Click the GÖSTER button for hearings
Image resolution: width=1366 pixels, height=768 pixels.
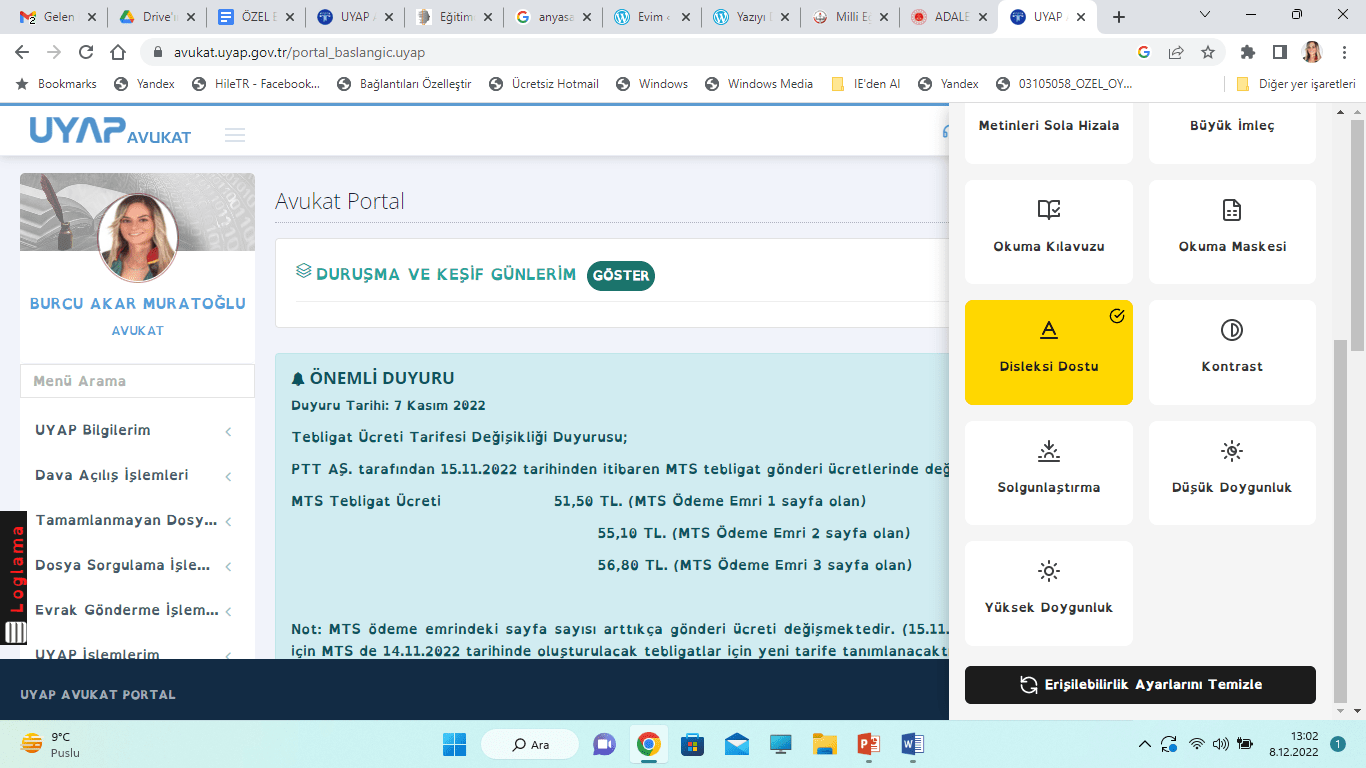[x=620, y=276]
